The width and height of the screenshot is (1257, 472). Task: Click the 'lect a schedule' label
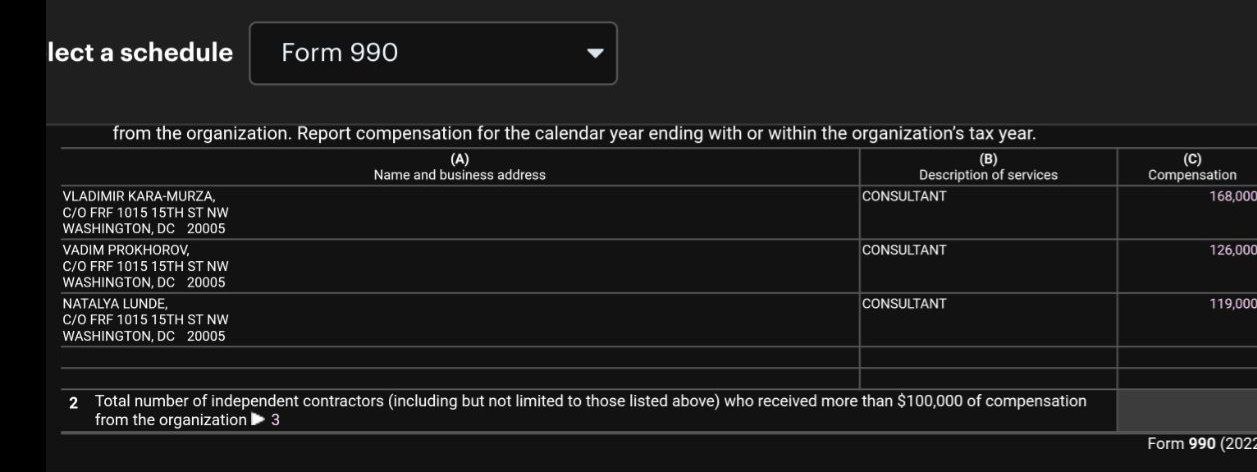[x=140, y=53]
